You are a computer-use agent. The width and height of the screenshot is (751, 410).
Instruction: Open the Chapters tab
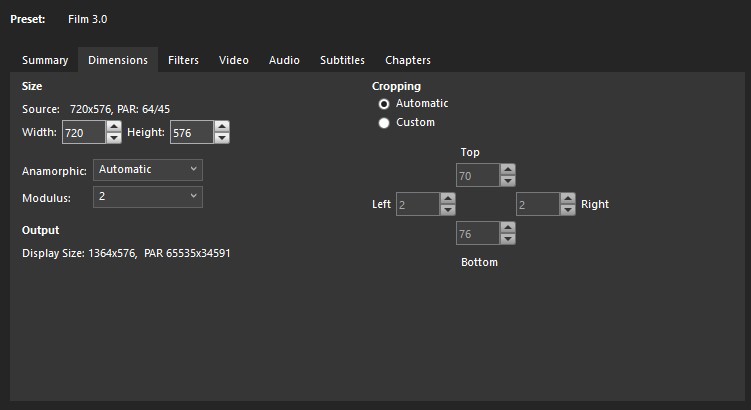408,60
